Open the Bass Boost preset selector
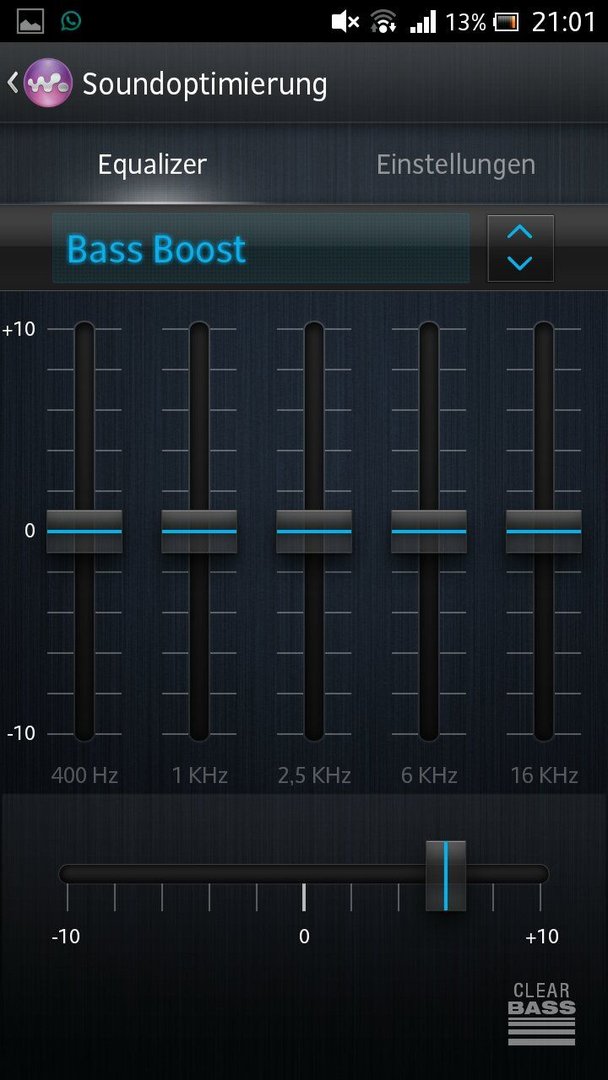 pos(261,248)
